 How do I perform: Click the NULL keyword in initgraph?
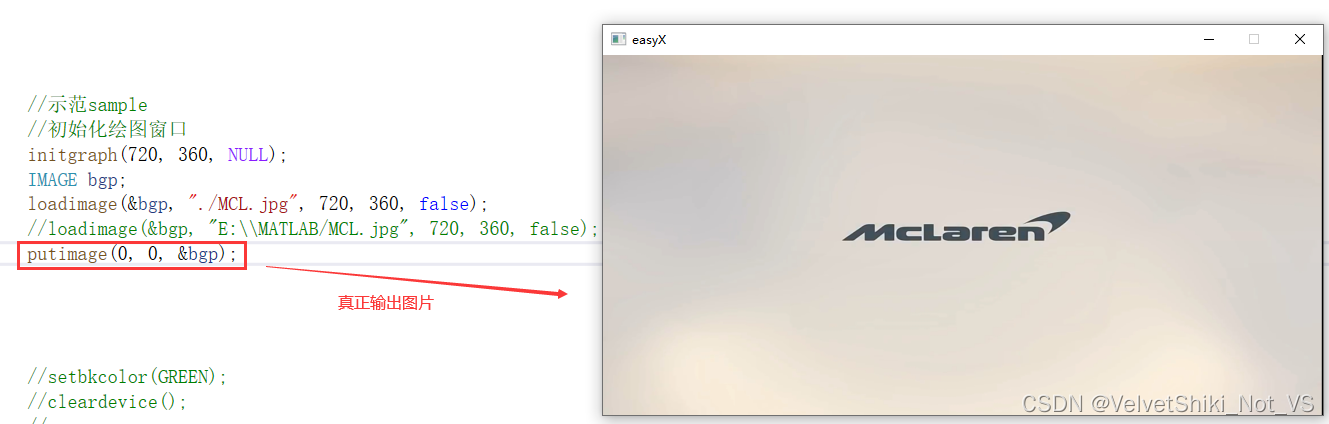(x=248, y=155)
